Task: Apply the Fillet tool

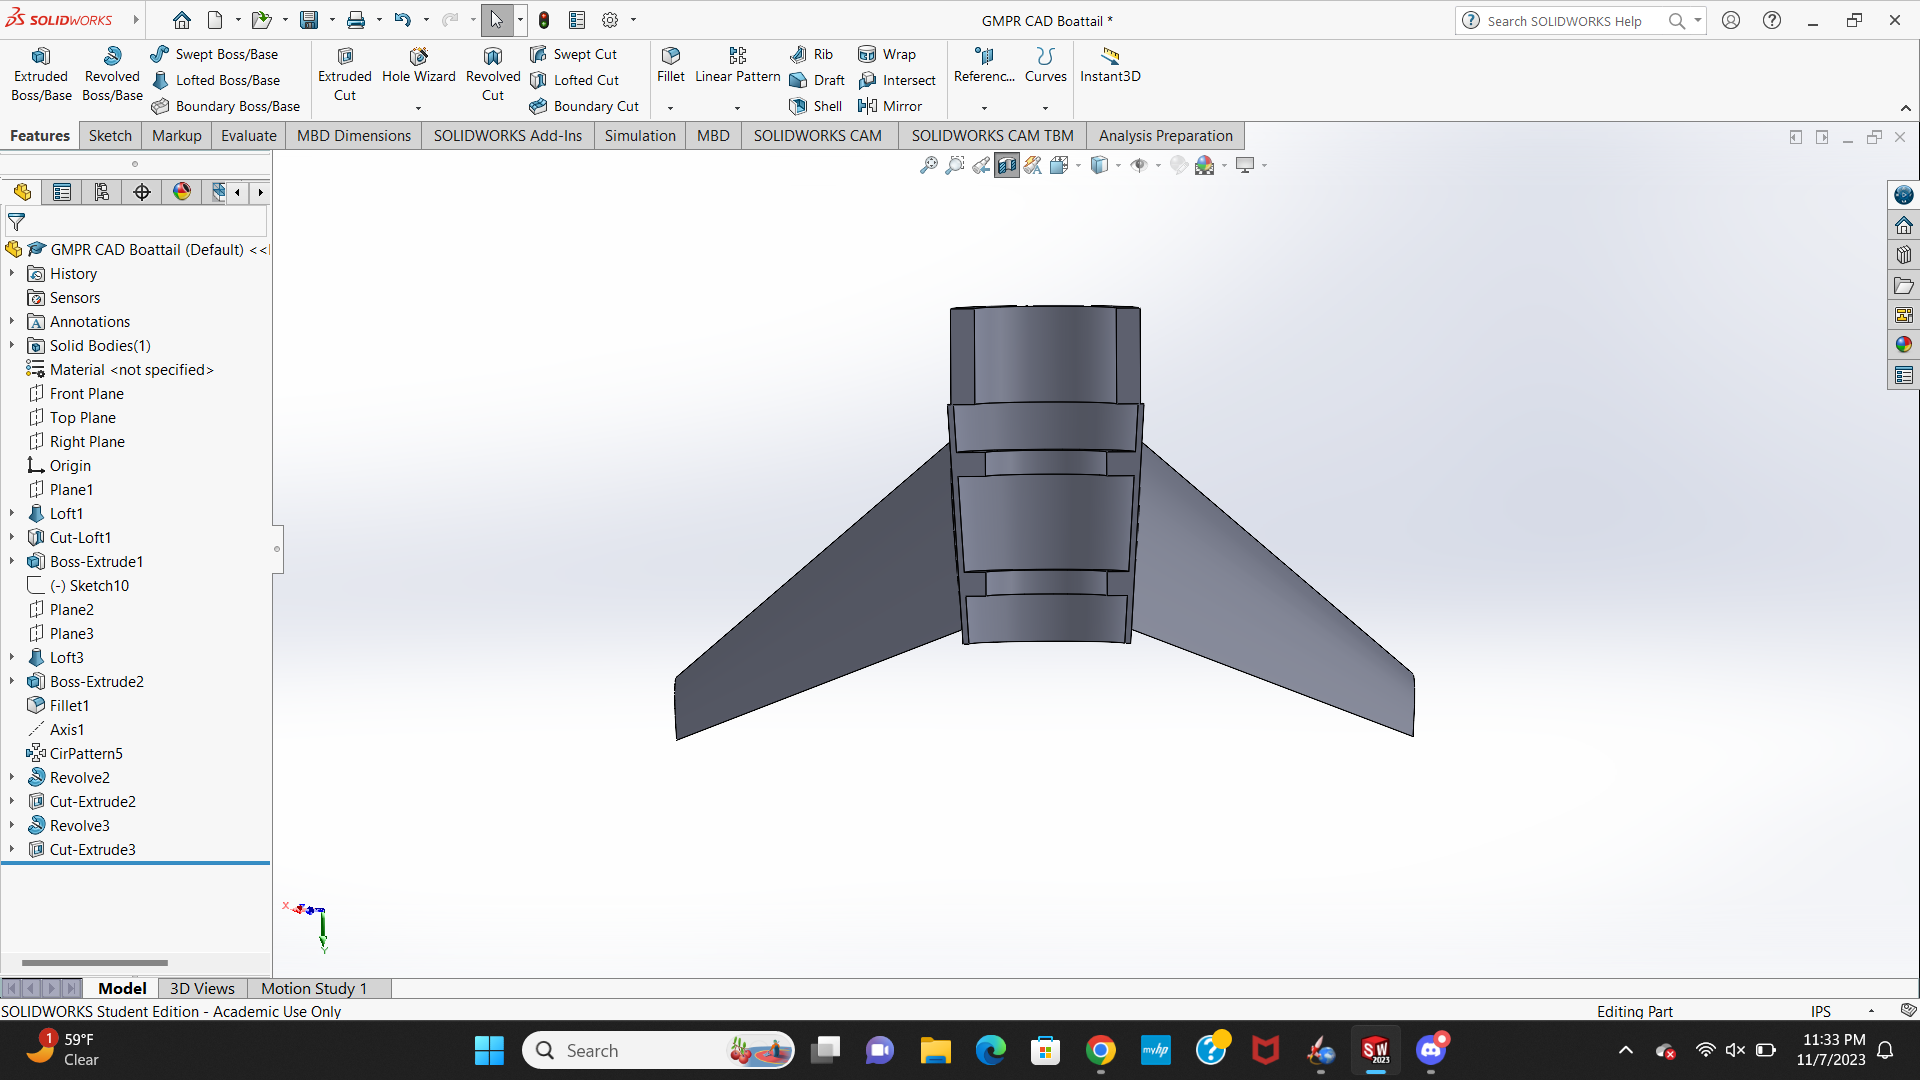Action: point(671,66)
